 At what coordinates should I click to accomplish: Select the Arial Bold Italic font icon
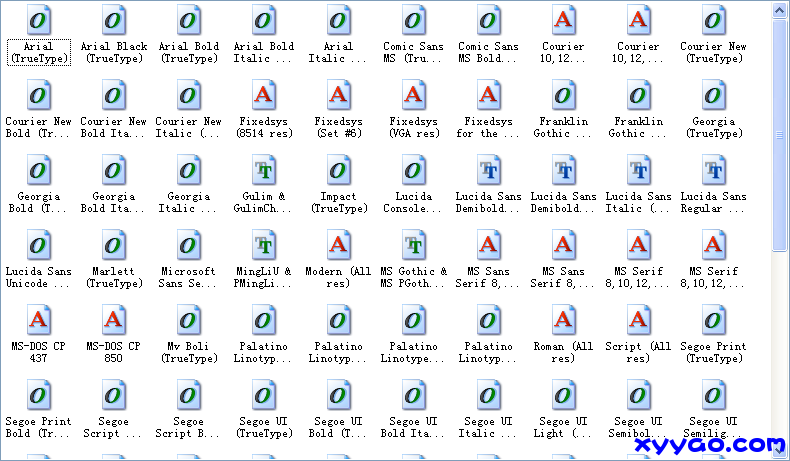click(x=264, y=20)
